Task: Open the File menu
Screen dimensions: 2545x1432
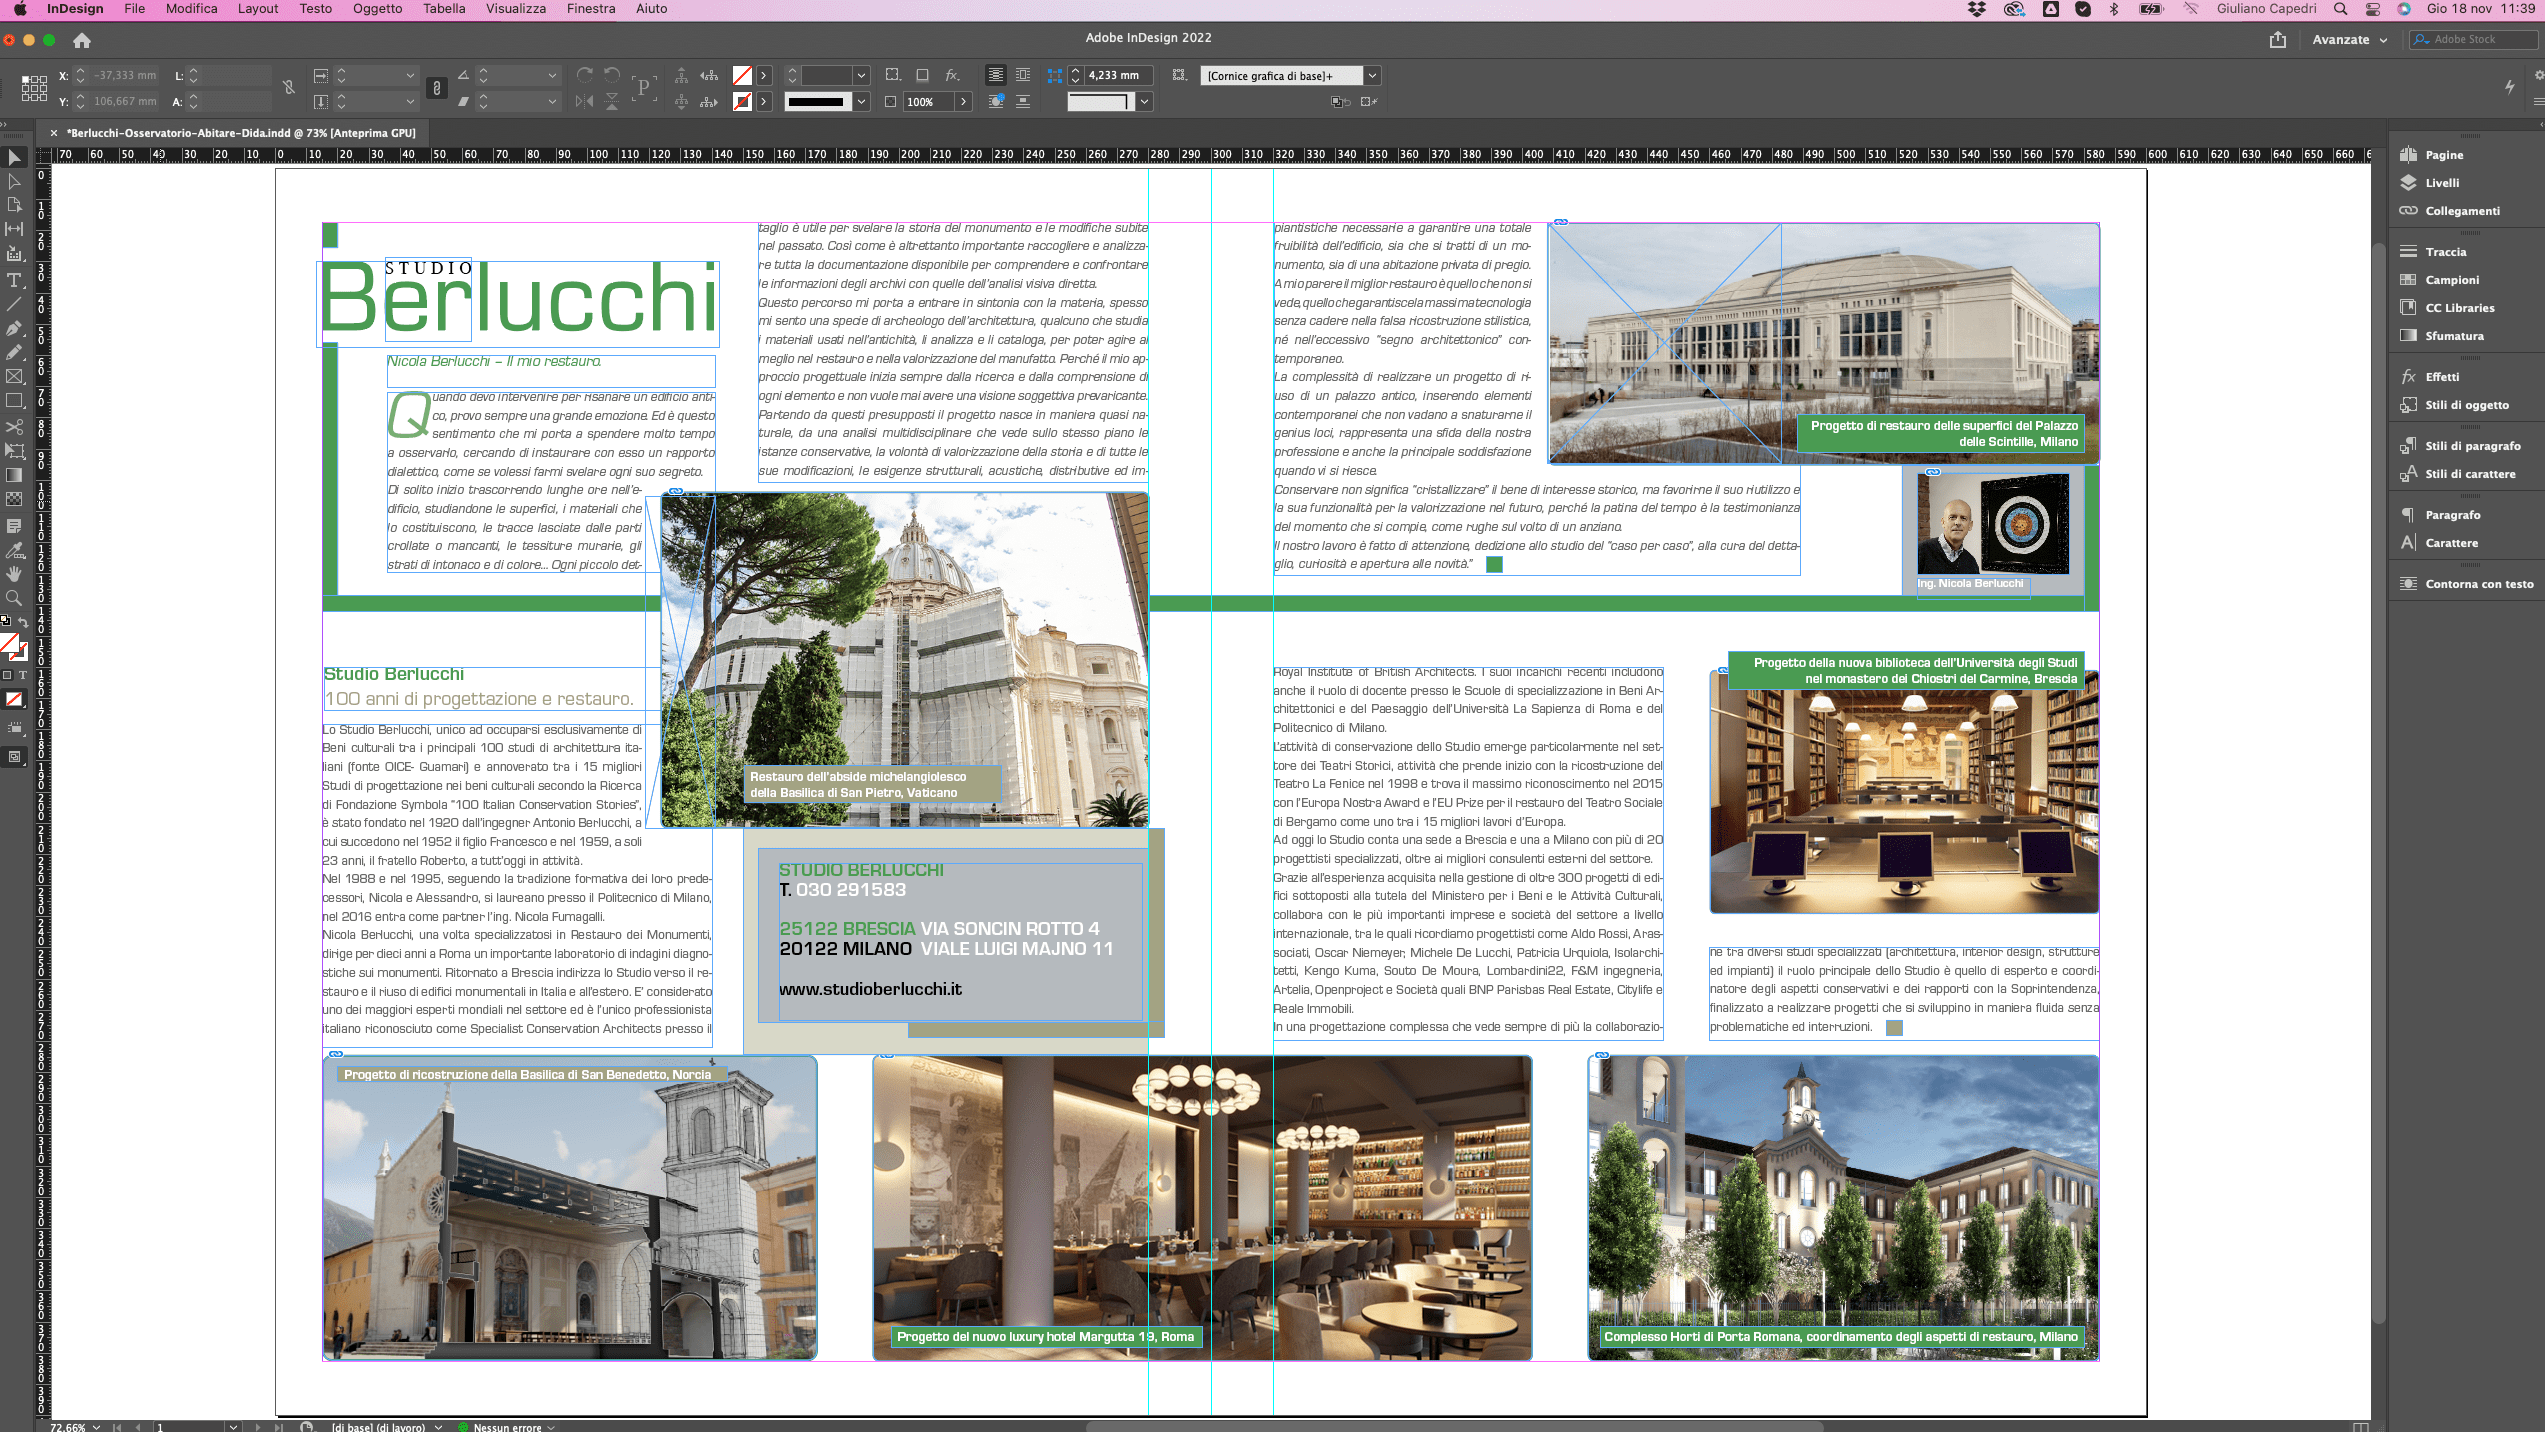Action: (x=134, y=9)
